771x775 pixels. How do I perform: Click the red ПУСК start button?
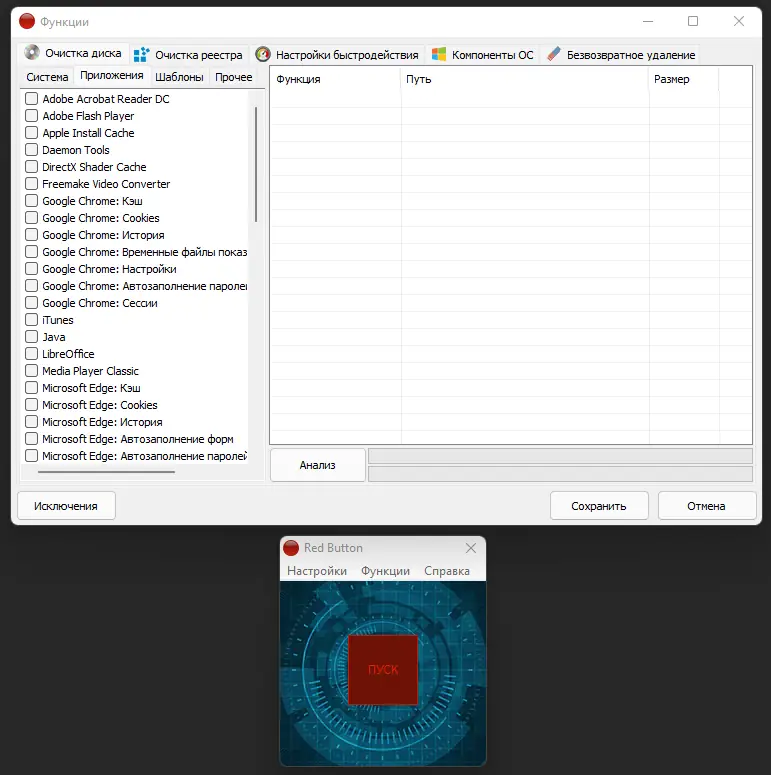[x=383, y=670]
